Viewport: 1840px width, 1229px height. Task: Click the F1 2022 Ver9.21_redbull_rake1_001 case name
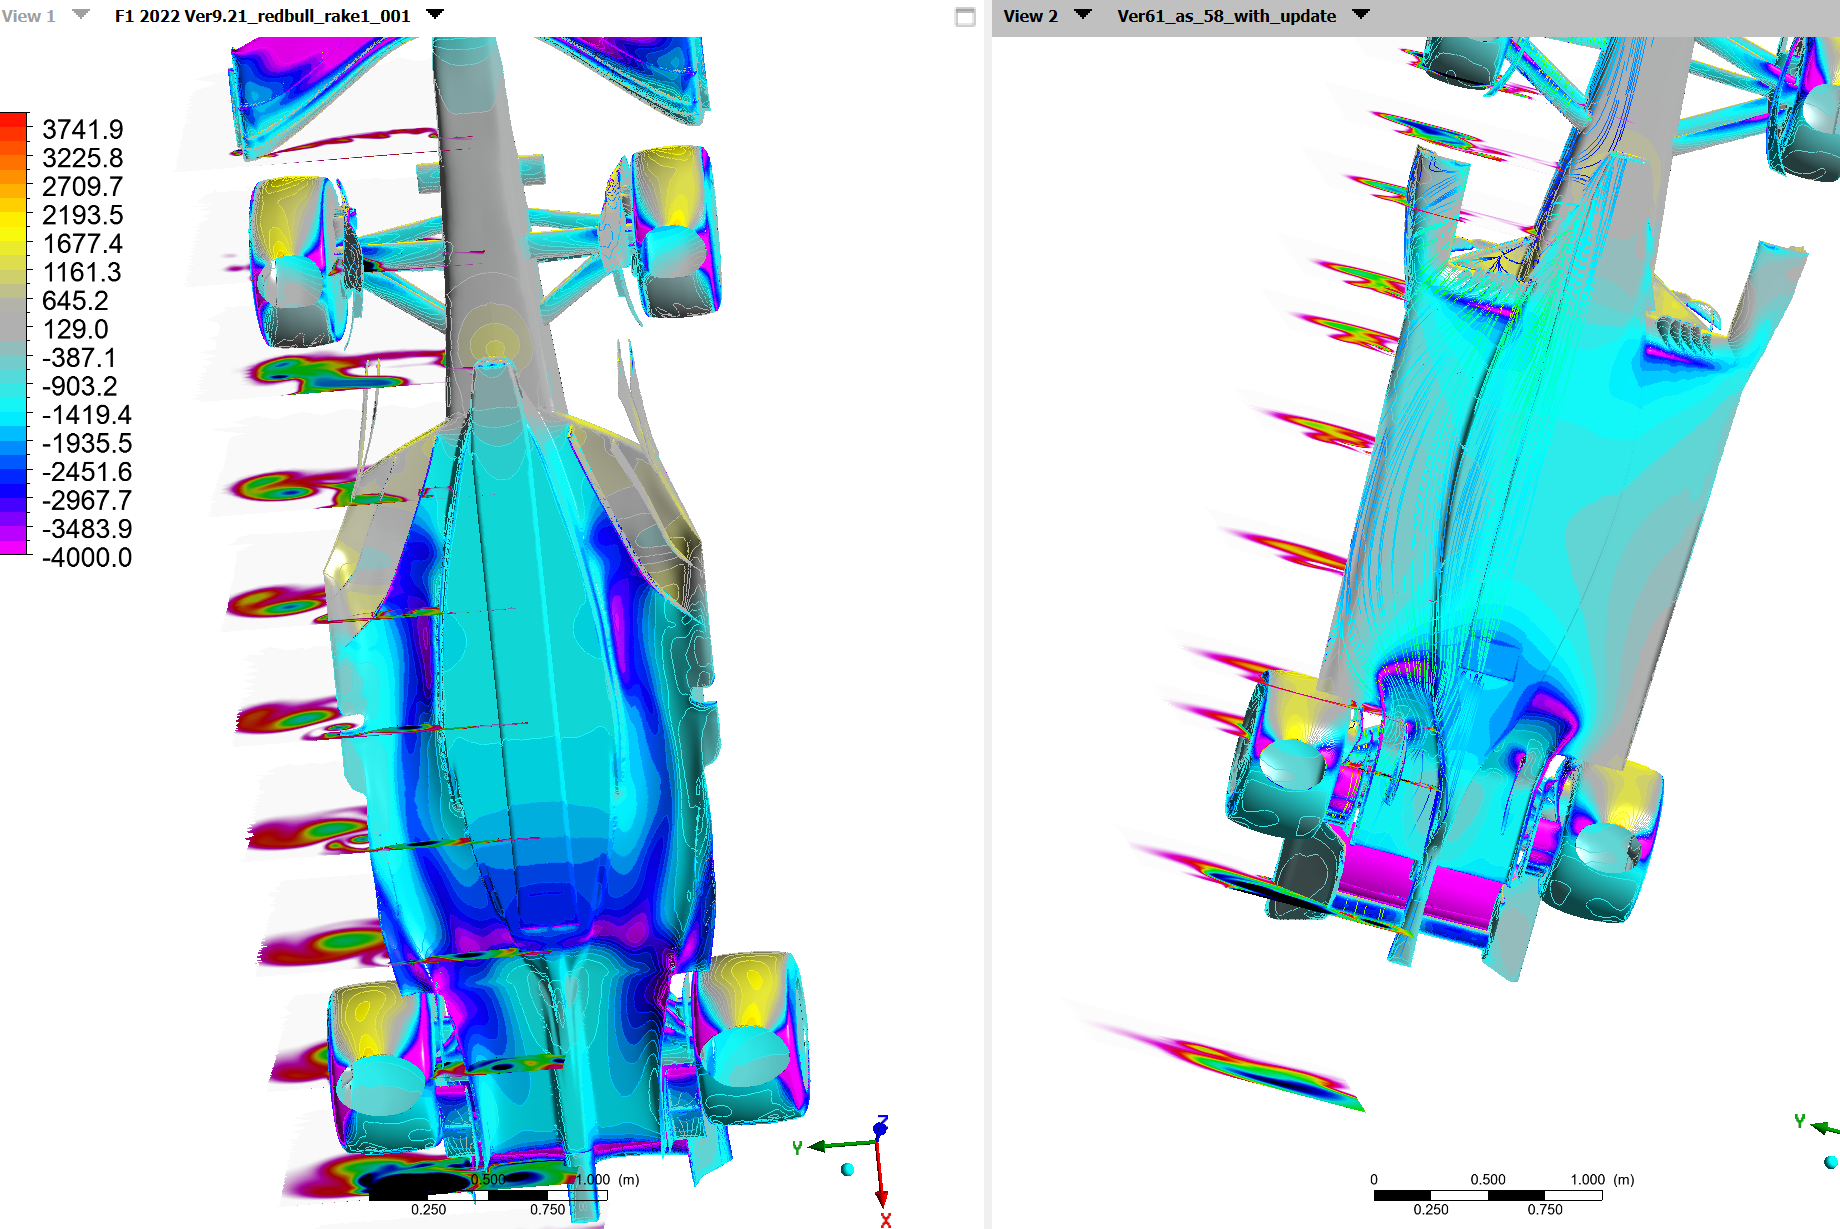[x=262, y=16]
